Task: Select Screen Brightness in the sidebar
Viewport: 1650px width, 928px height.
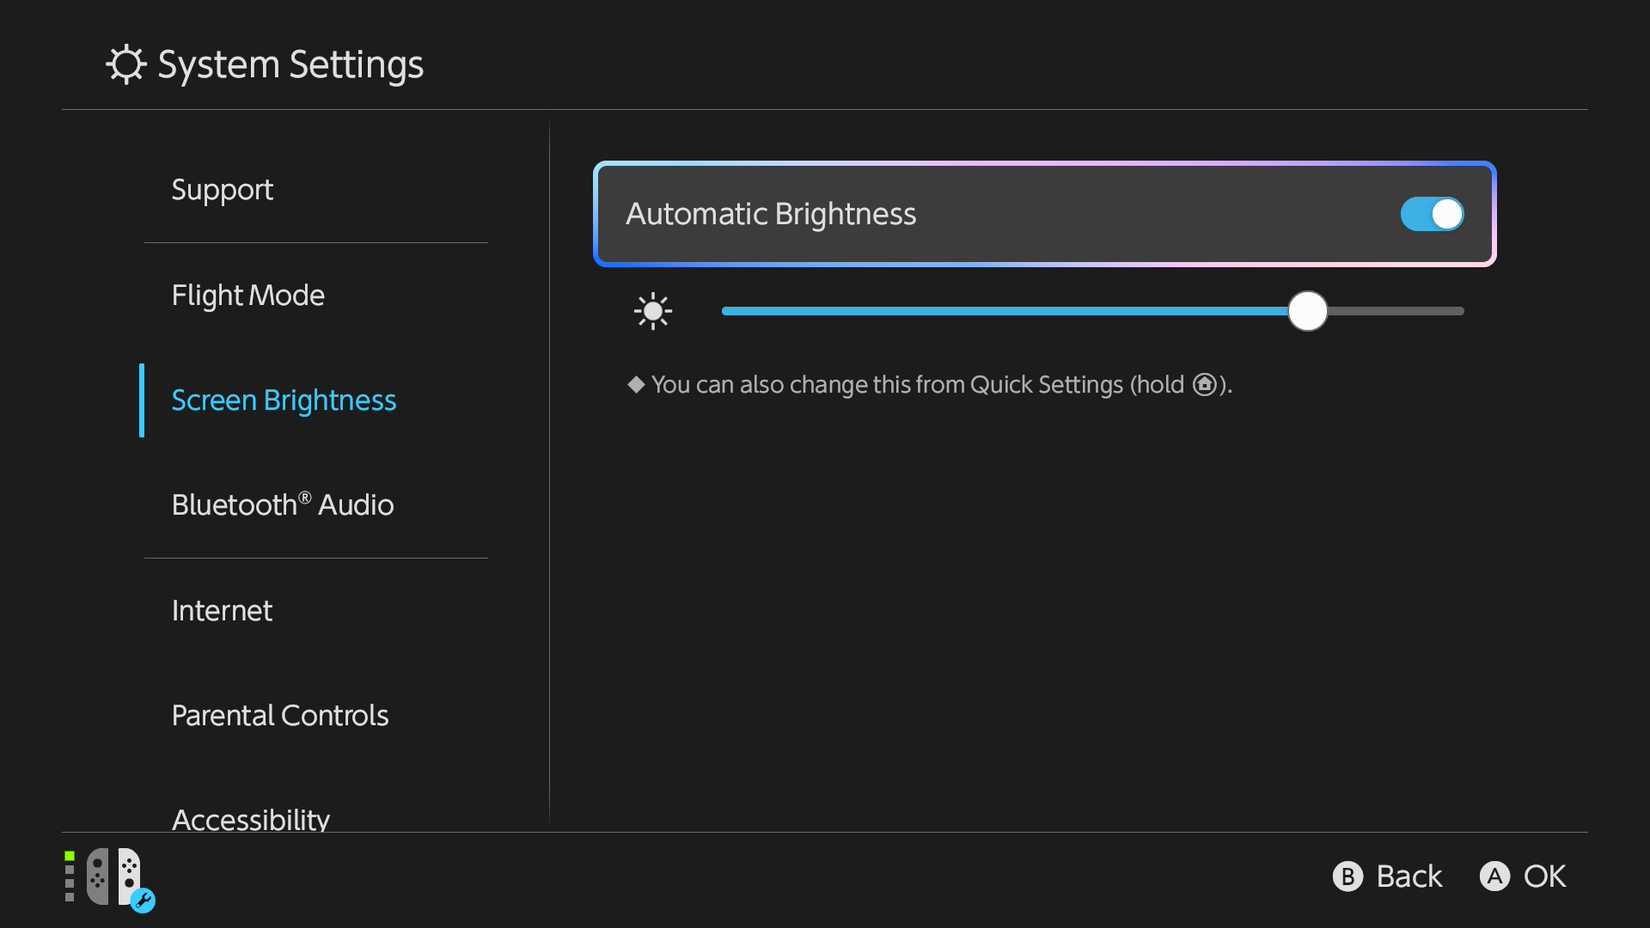Action: (x=284, y=401)
